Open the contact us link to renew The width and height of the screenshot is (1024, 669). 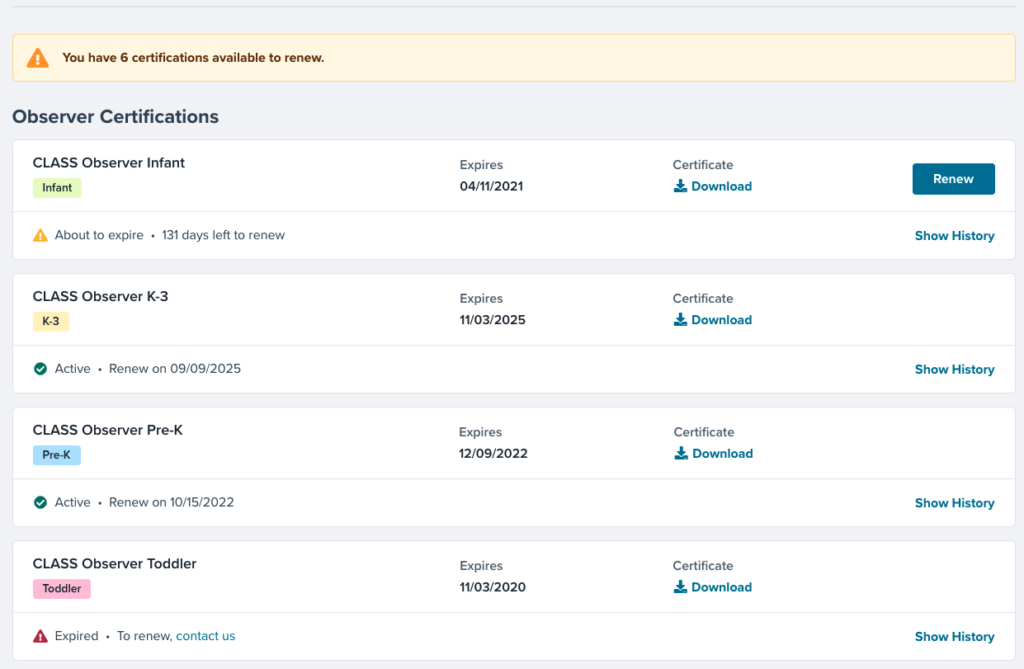tap(205, 636)
